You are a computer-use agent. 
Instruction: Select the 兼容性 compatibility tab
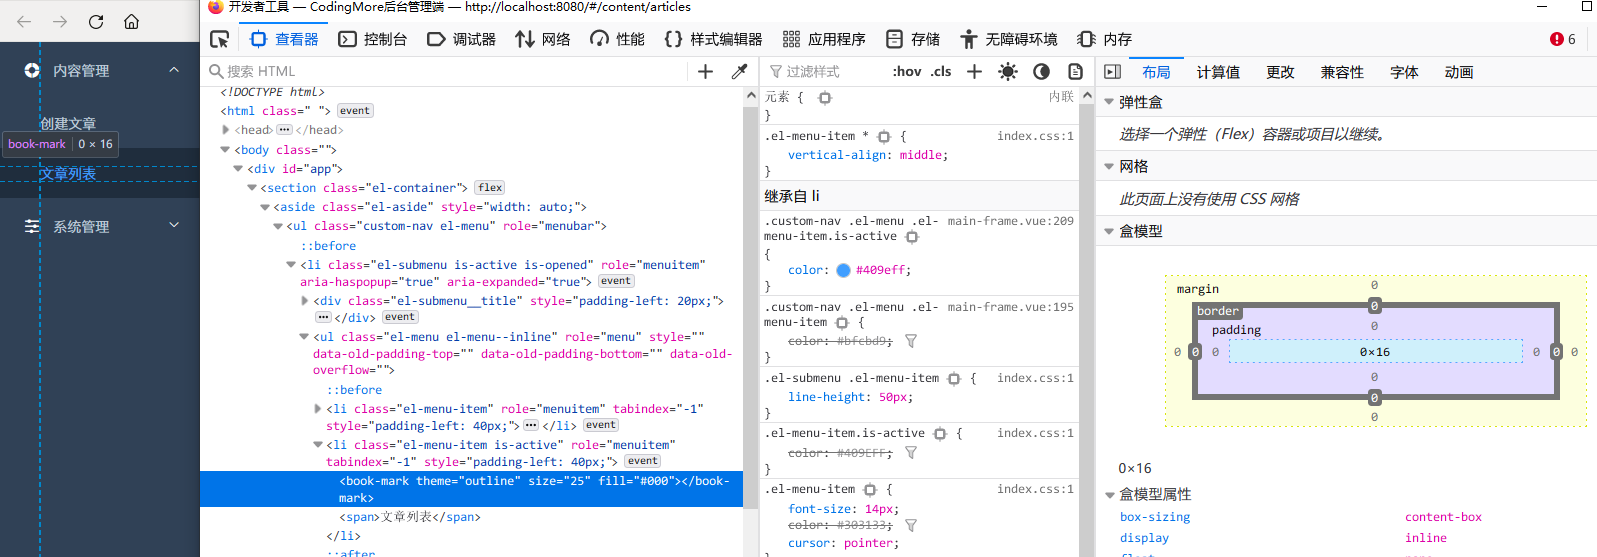pos(1342,72)
